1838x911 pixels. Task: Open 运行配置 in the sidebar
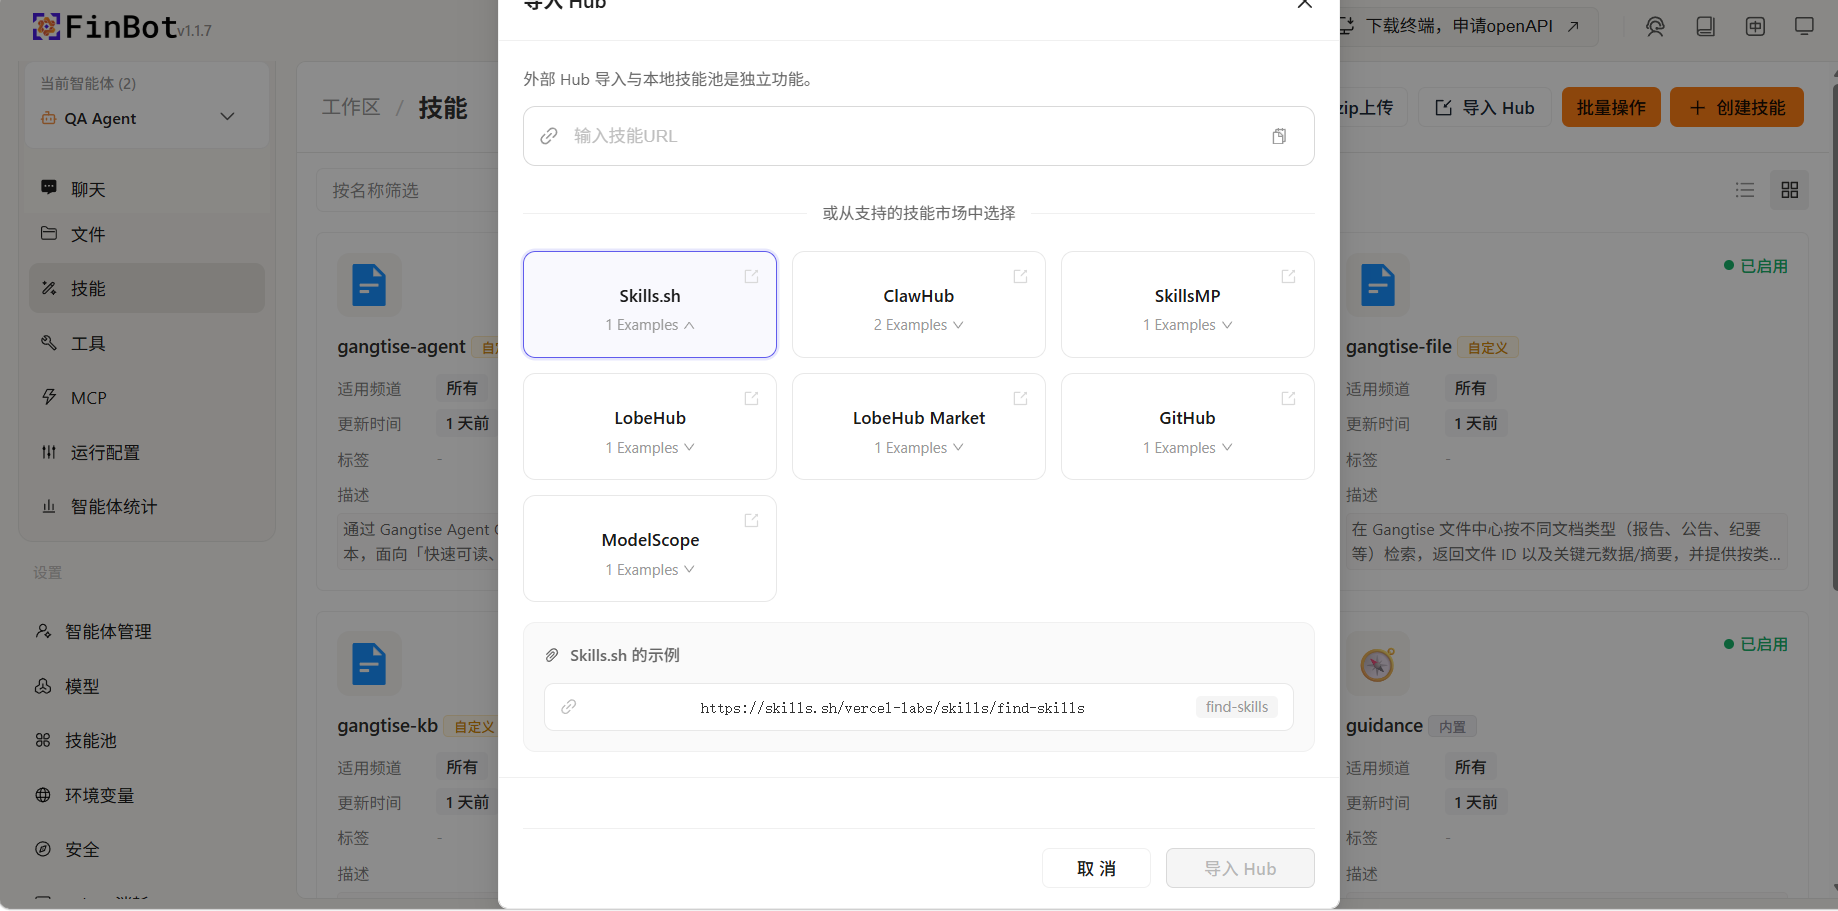[147, 452]
